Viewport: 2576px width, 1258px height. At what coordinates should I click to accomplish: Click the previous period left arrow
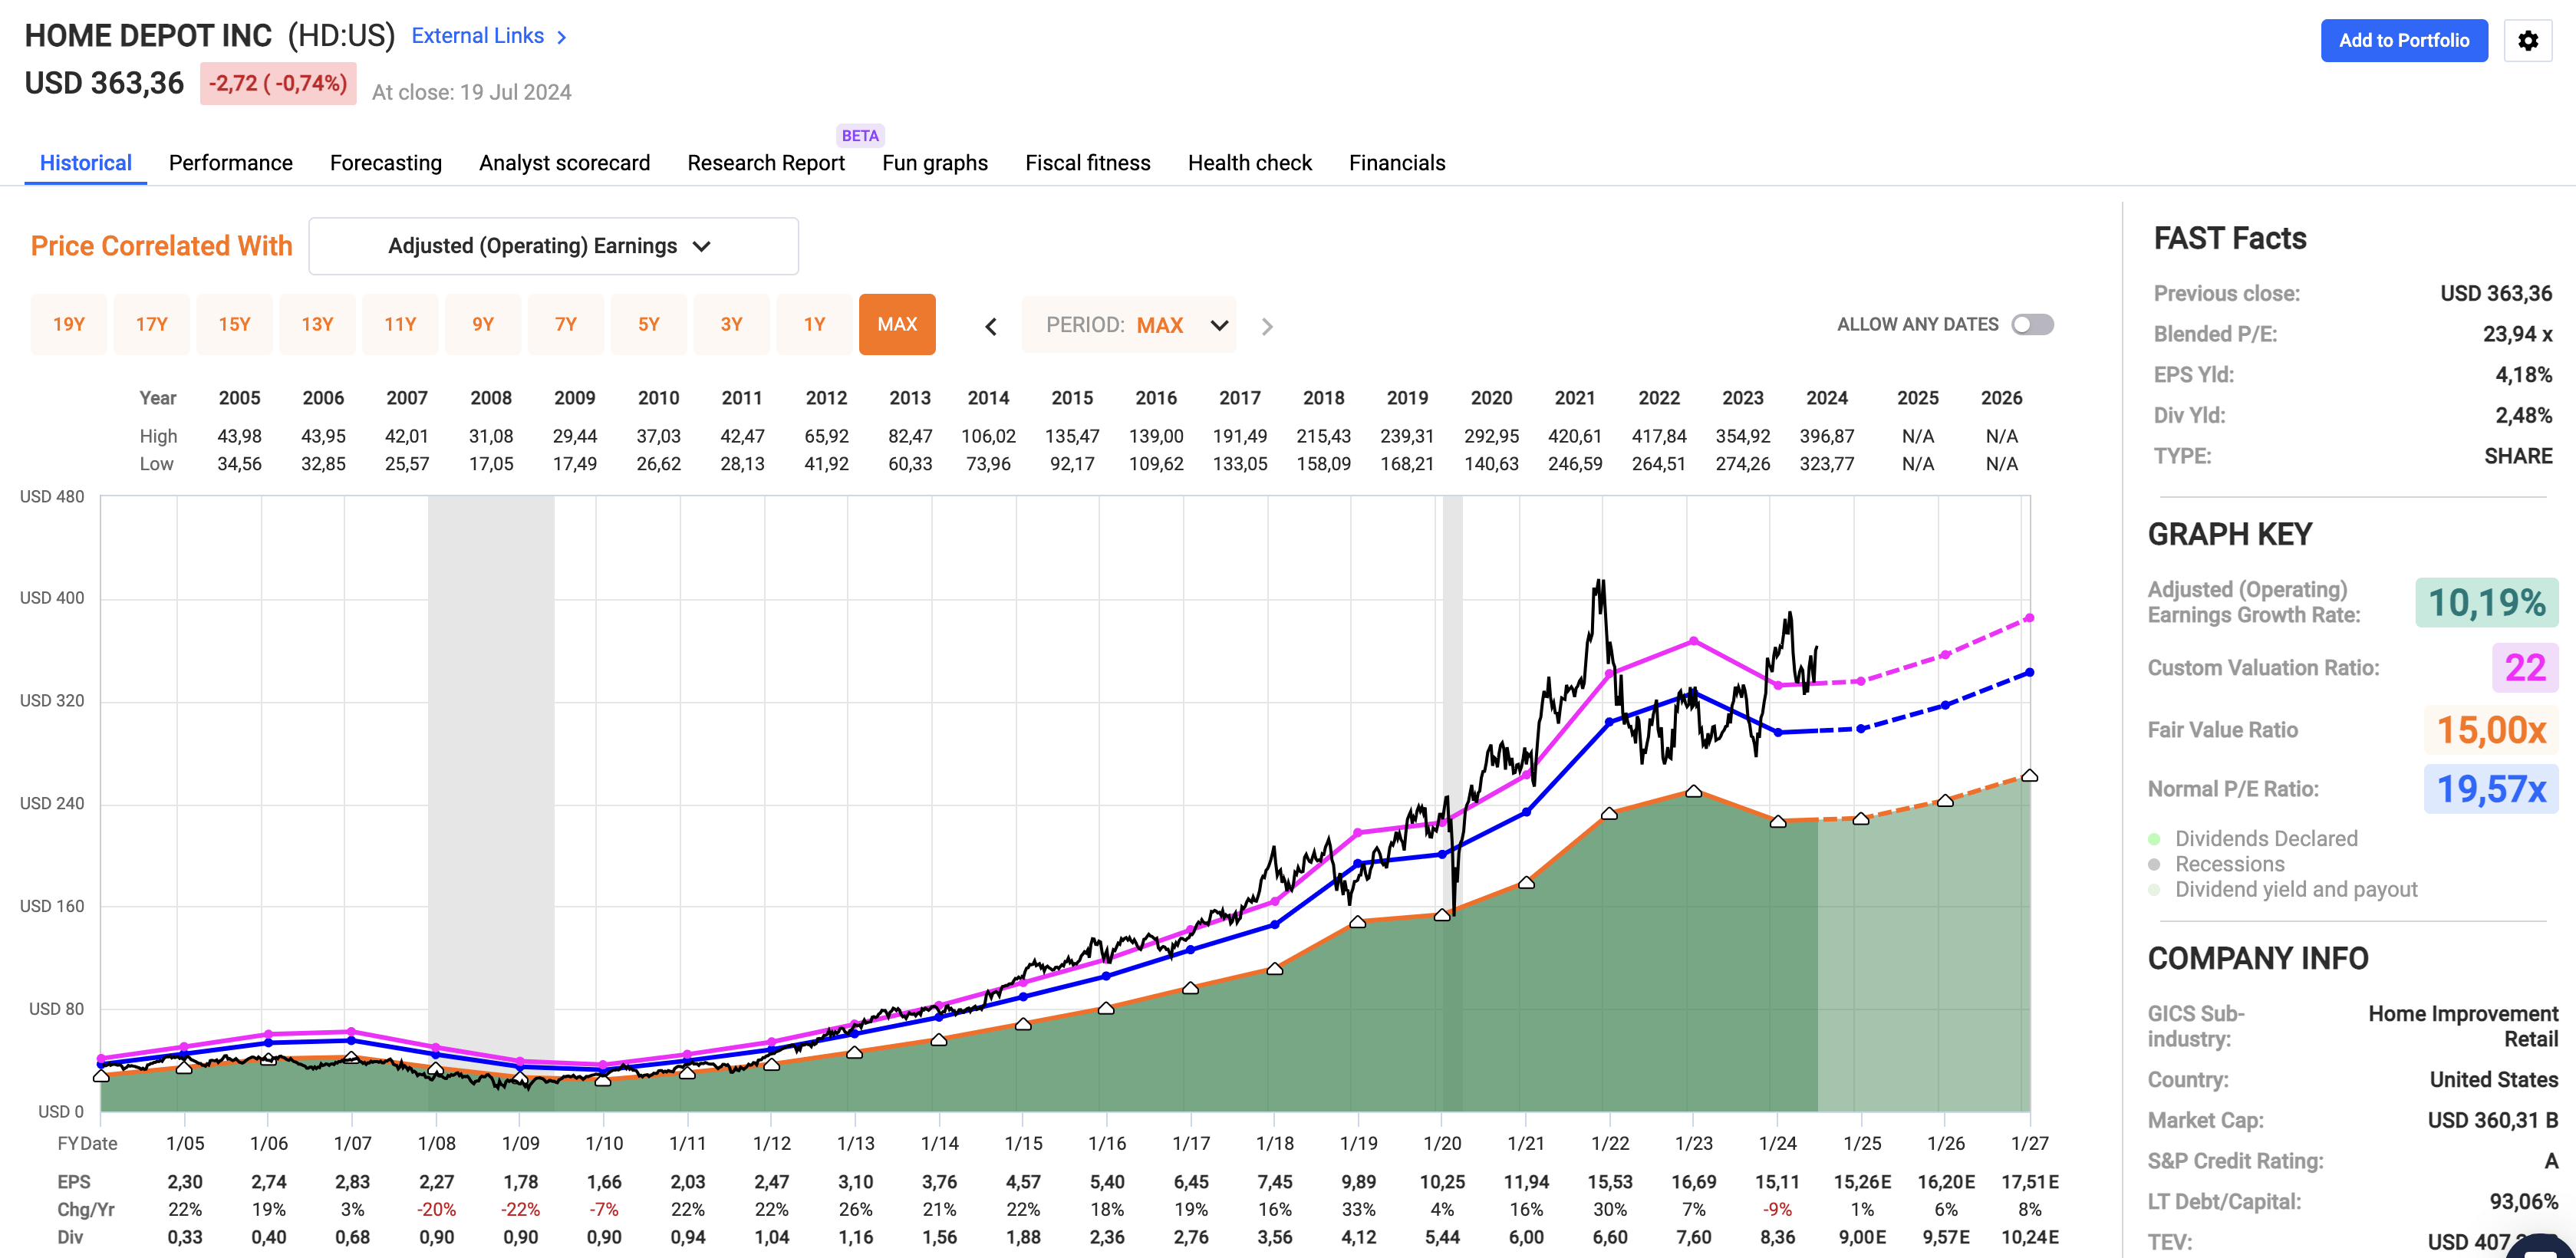click(990, 326)
